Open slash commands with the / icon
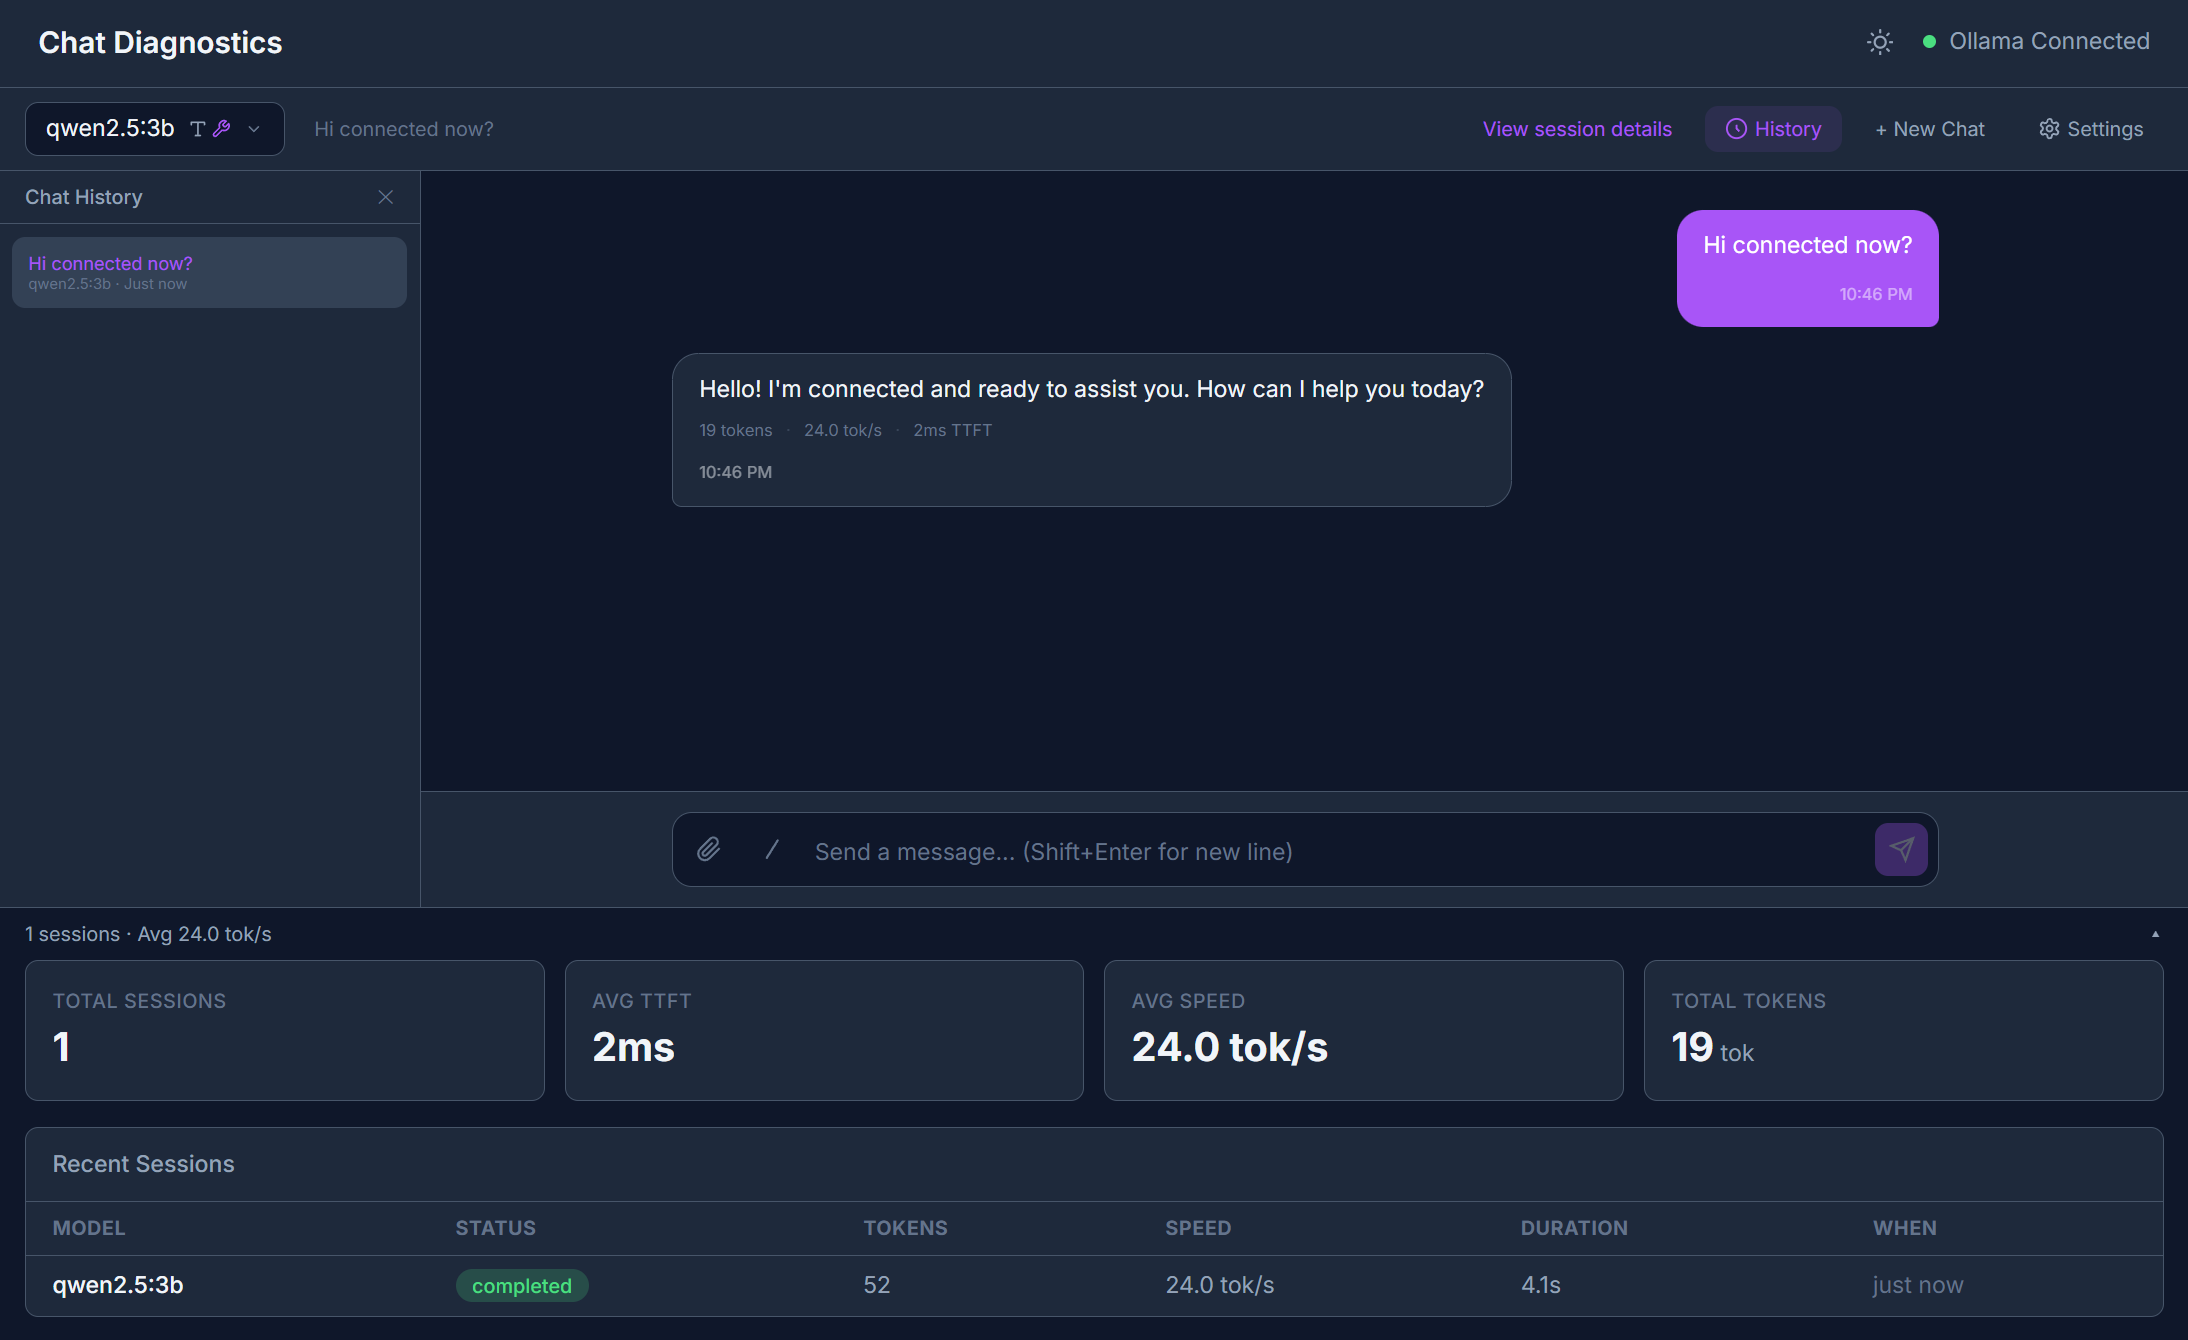 click(x=770, y=849)
